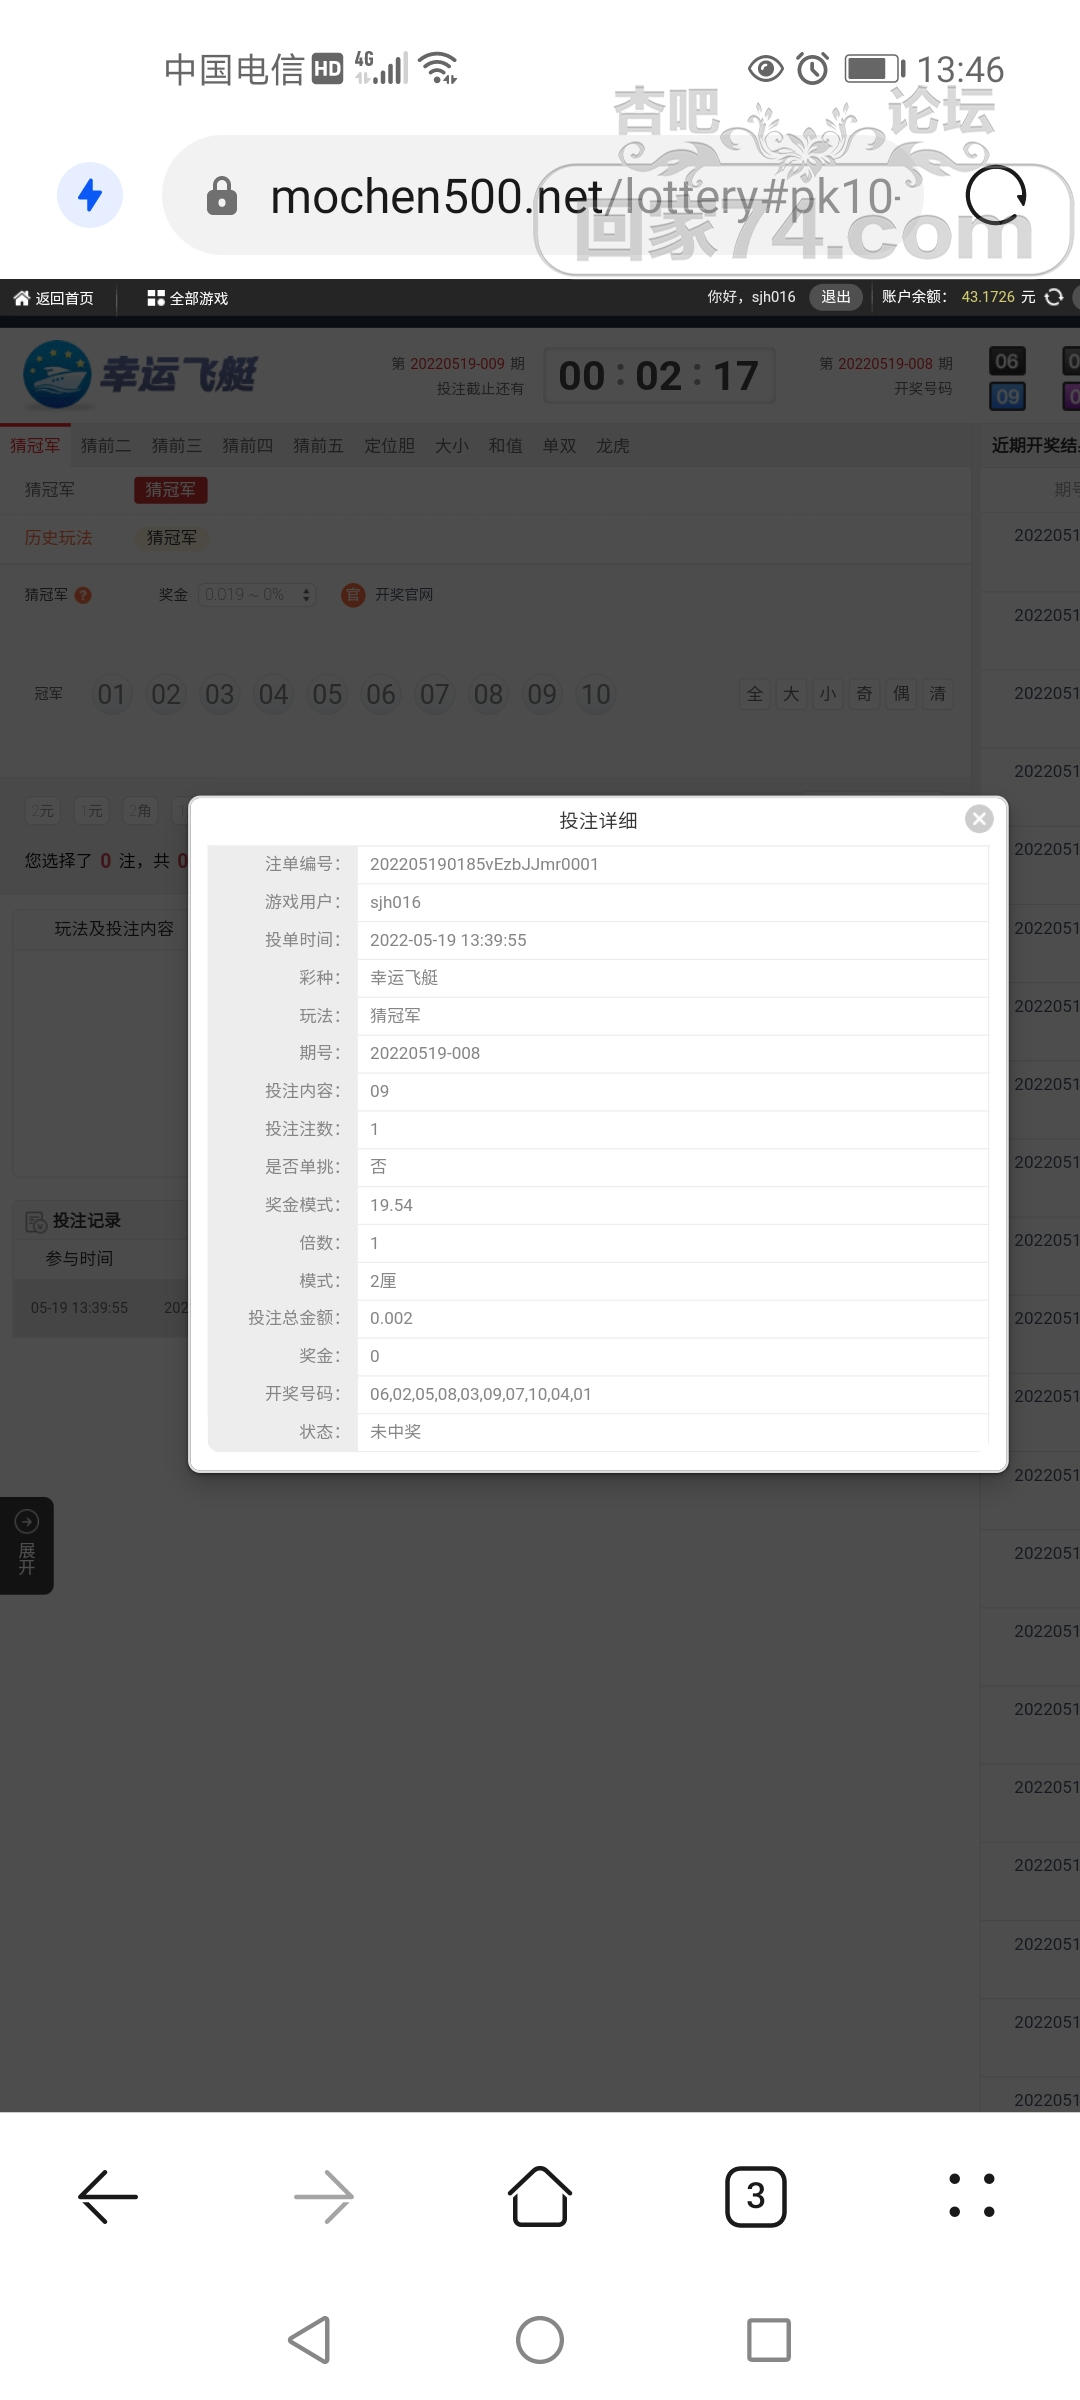The image size is (1080, 2400).
Task: Tap the lightning bolt browser icon
Action: [x=90, y=195]
